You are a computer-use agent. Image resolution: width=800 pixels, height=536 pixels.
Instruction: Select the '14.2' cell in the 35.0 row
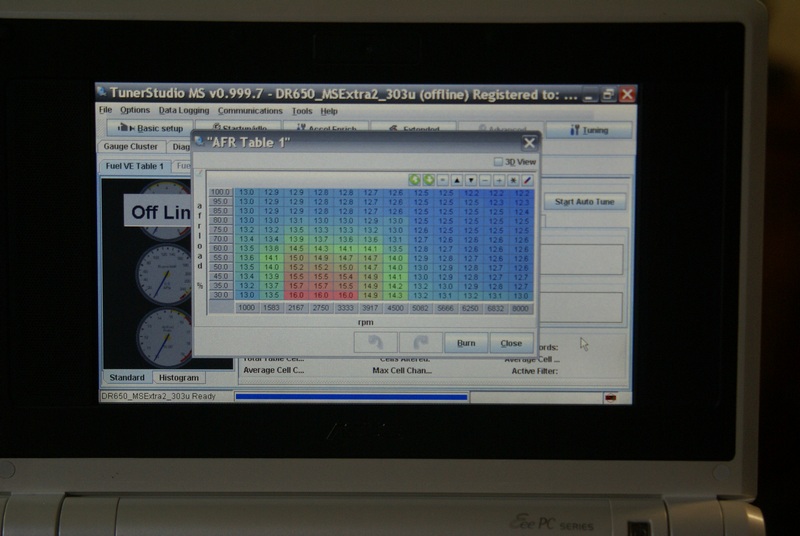(x=395, y=286)
